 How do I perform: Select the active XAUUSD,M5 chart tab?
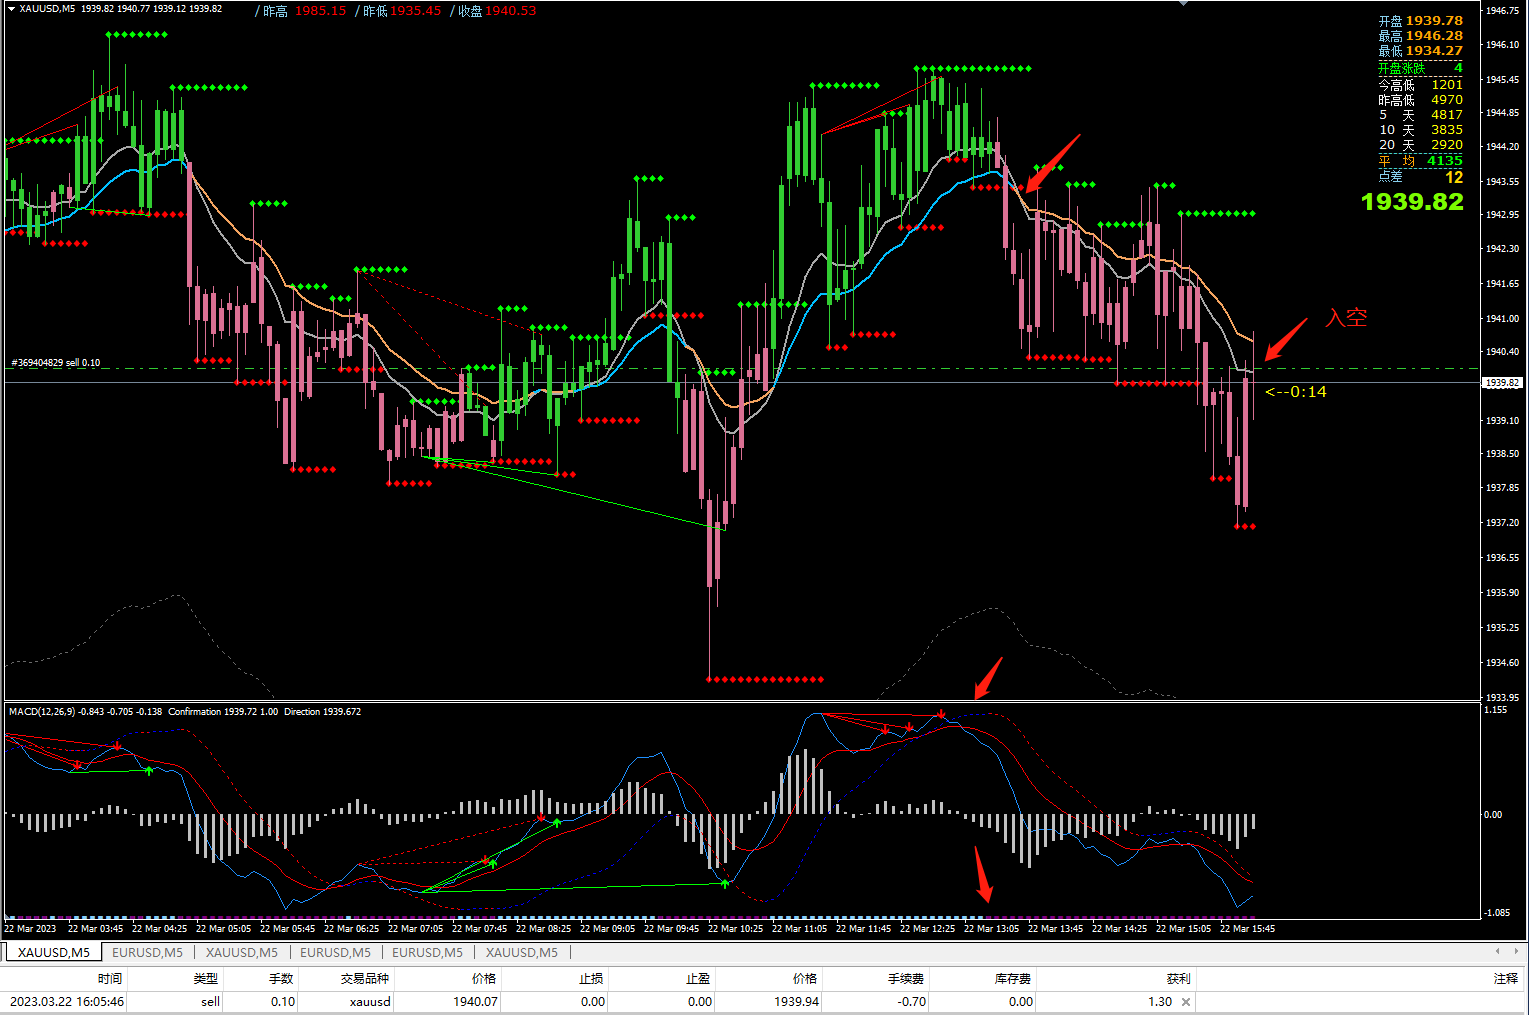(53, 953)
